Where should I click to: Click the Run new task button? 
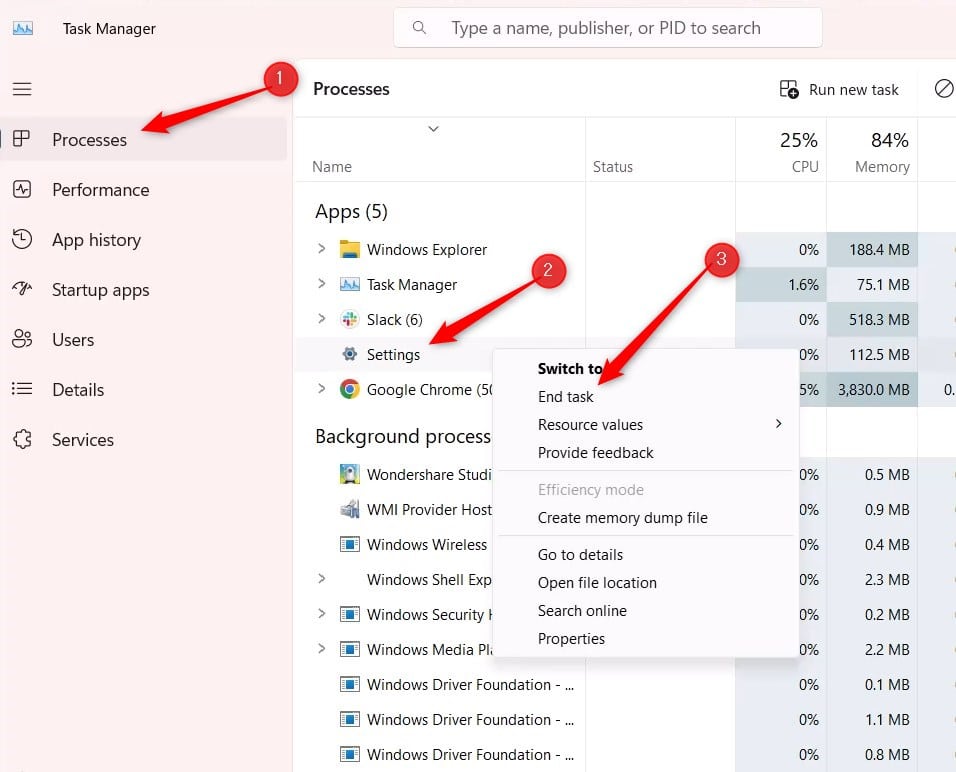tap(839, 90)
